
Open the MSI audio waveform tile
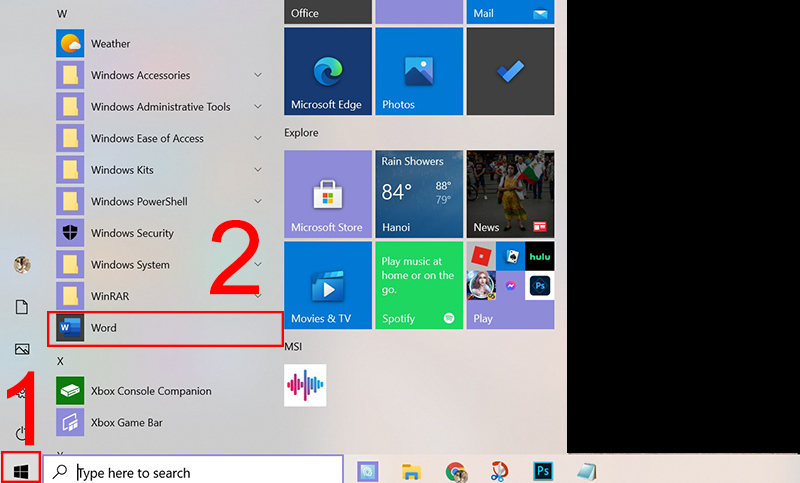click(x=305, y=385)
